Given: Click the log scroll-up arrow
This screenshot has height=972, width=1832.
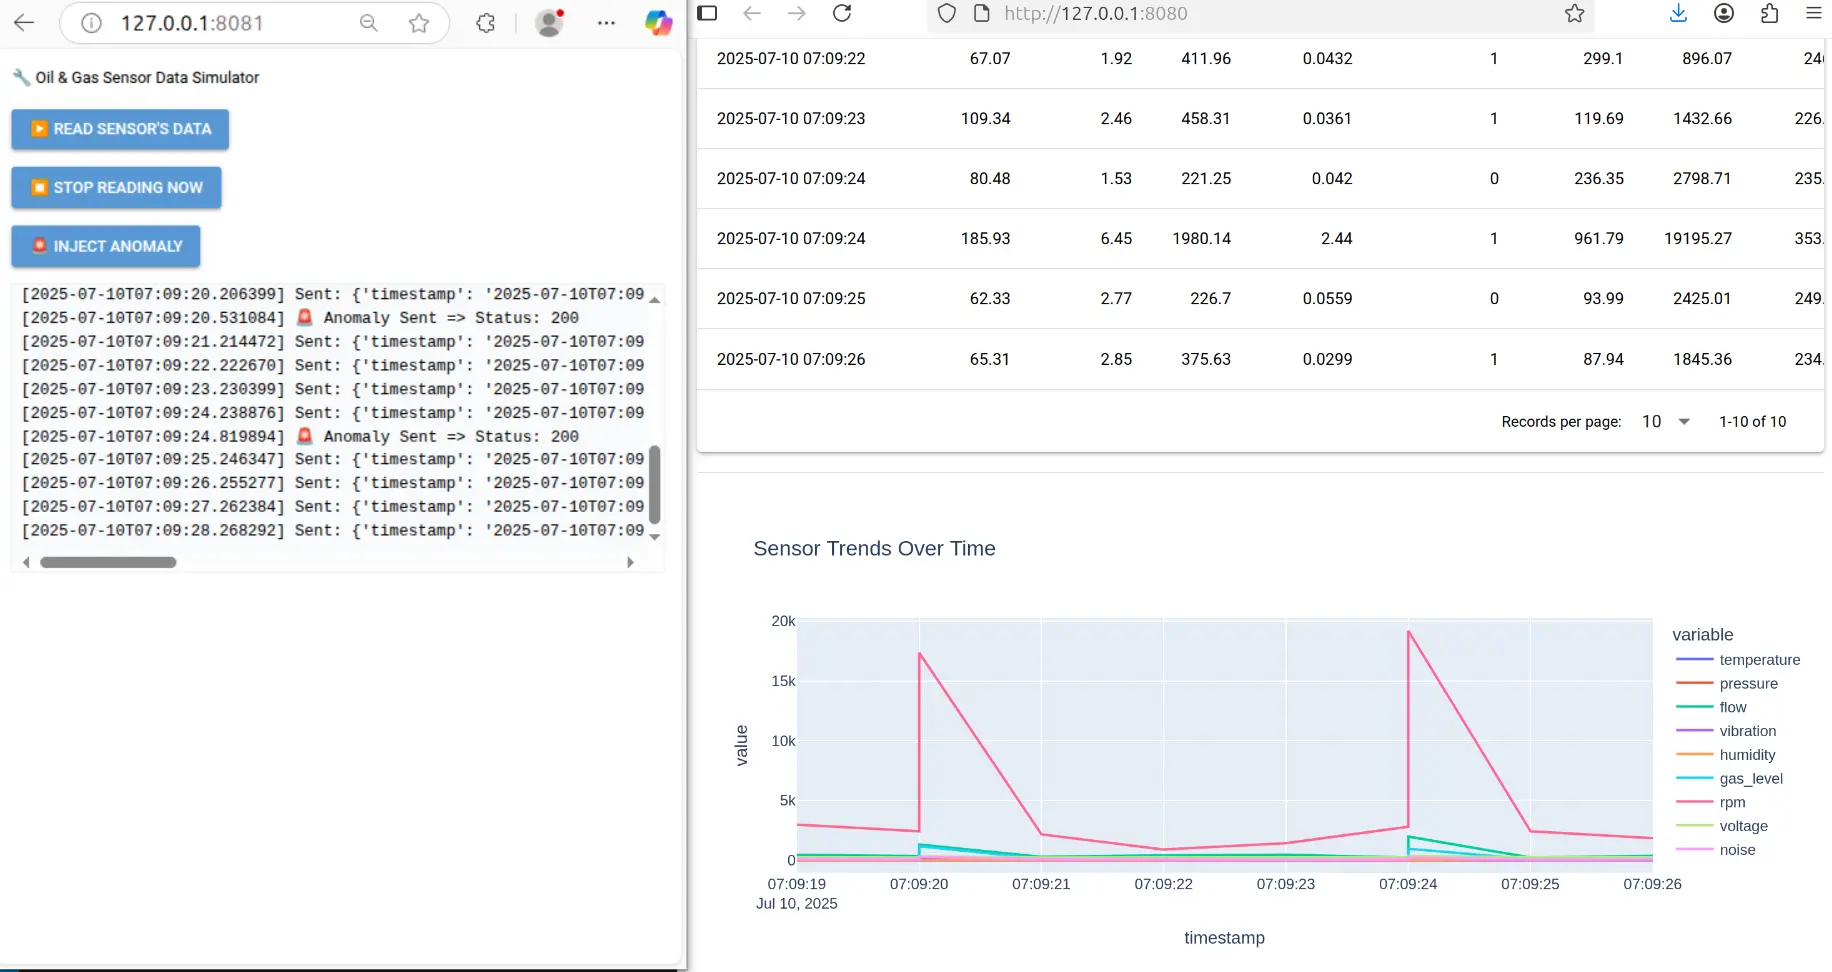Looking at the screenshot, I should tap(655, 299).
